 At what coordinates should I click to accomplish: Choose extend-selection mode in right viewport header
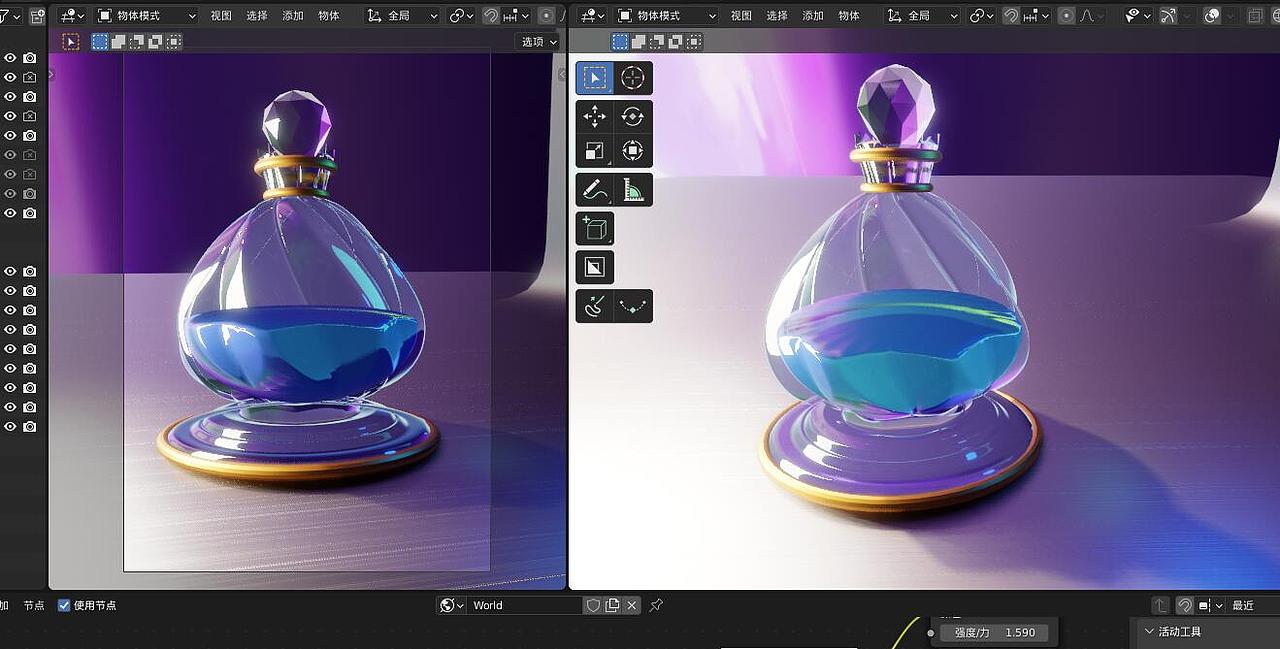tap(638, 42)
